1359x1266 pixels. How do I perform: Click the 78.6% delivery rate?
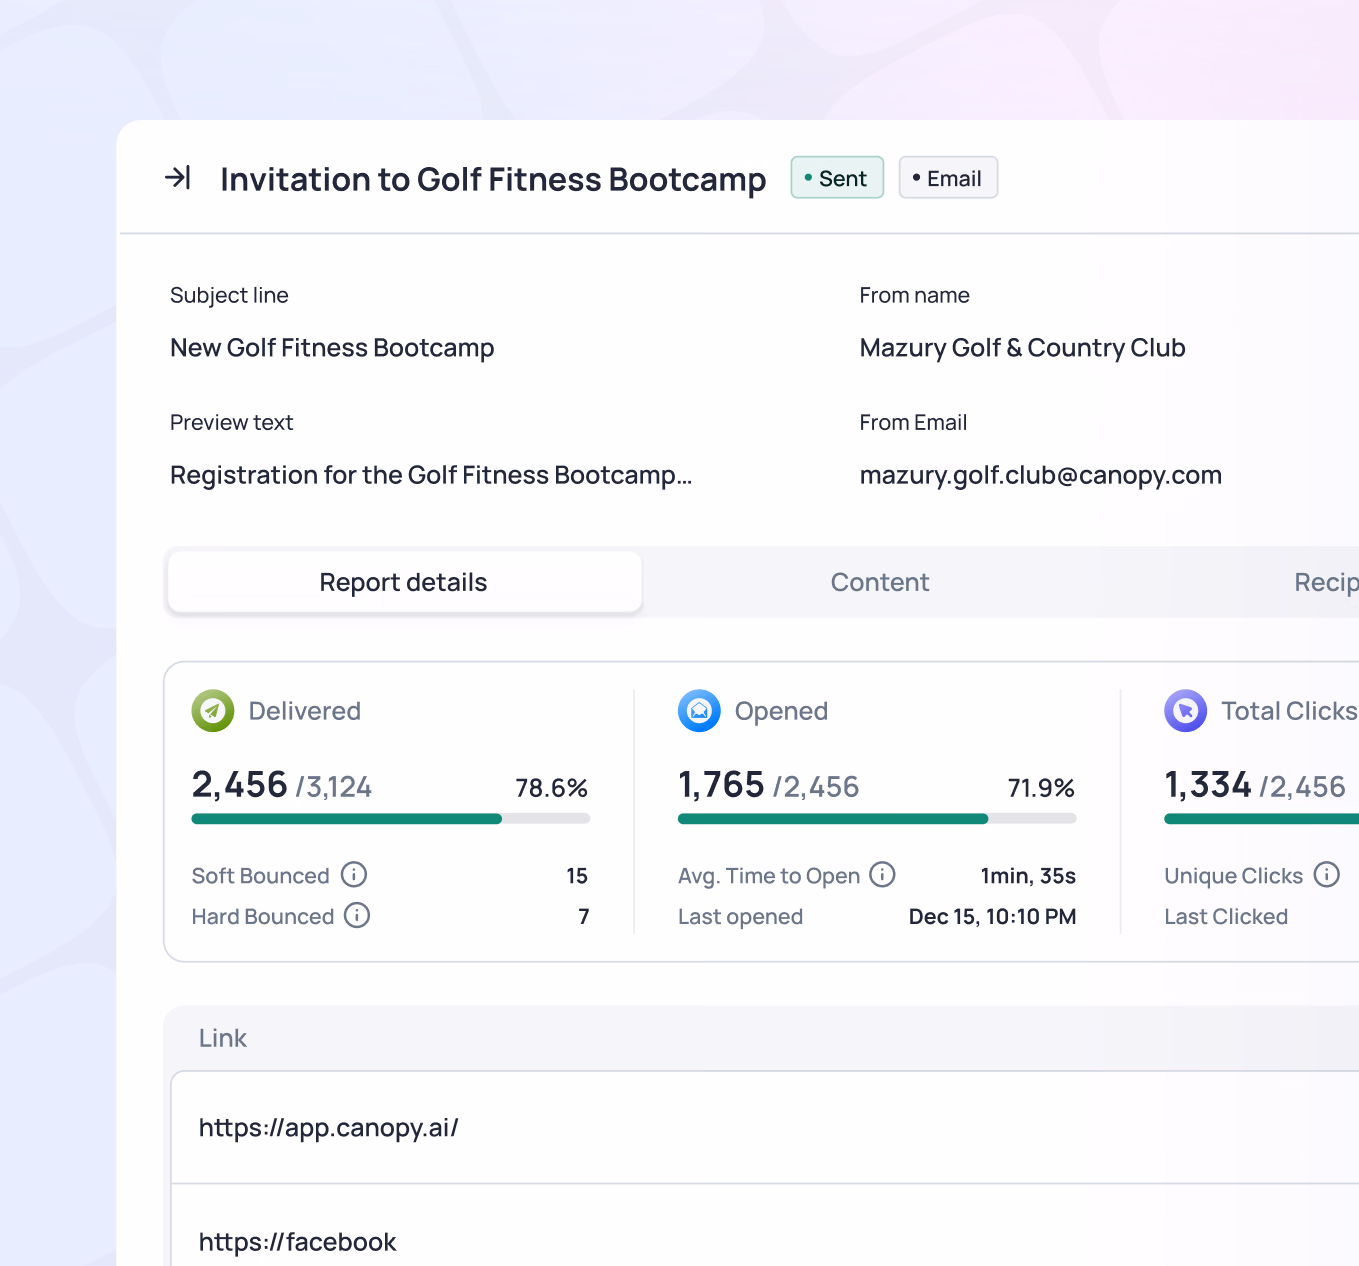tap(552, 788)
